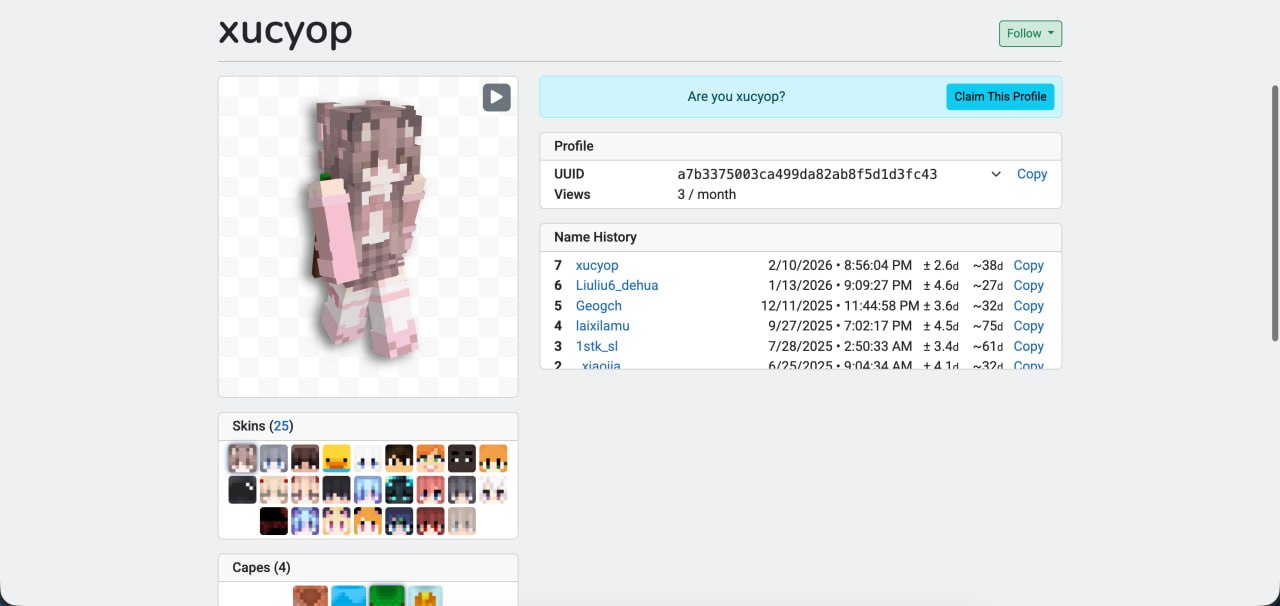The image size is (1280, 606).
Task: Choose the orange-haired skin with green eyes
Action: coord(430,459)
